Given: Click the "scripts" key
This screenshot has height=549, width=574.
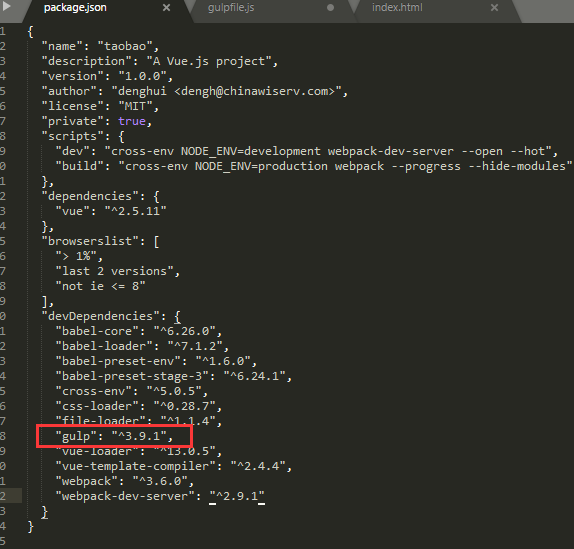Looking at the screenshot, I should point(72,136).
